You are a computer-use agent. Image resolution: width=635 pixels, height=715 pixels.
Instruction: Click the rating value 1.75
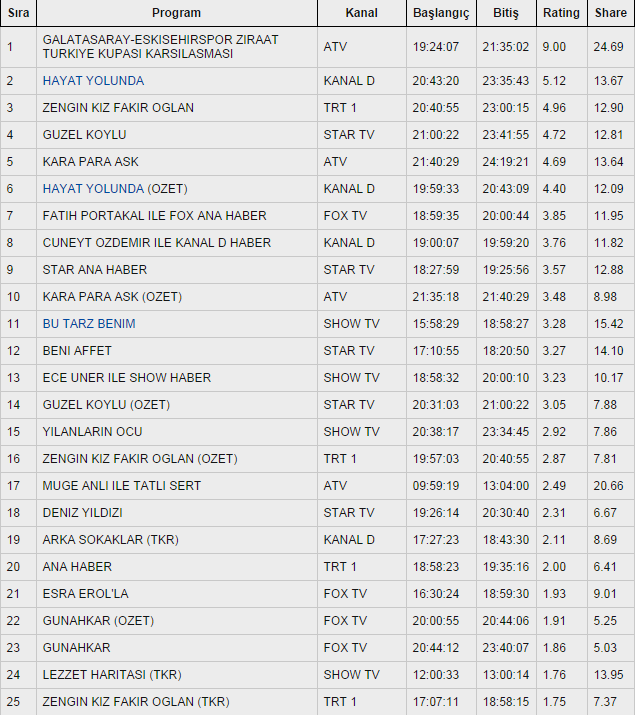pos(554,702)
